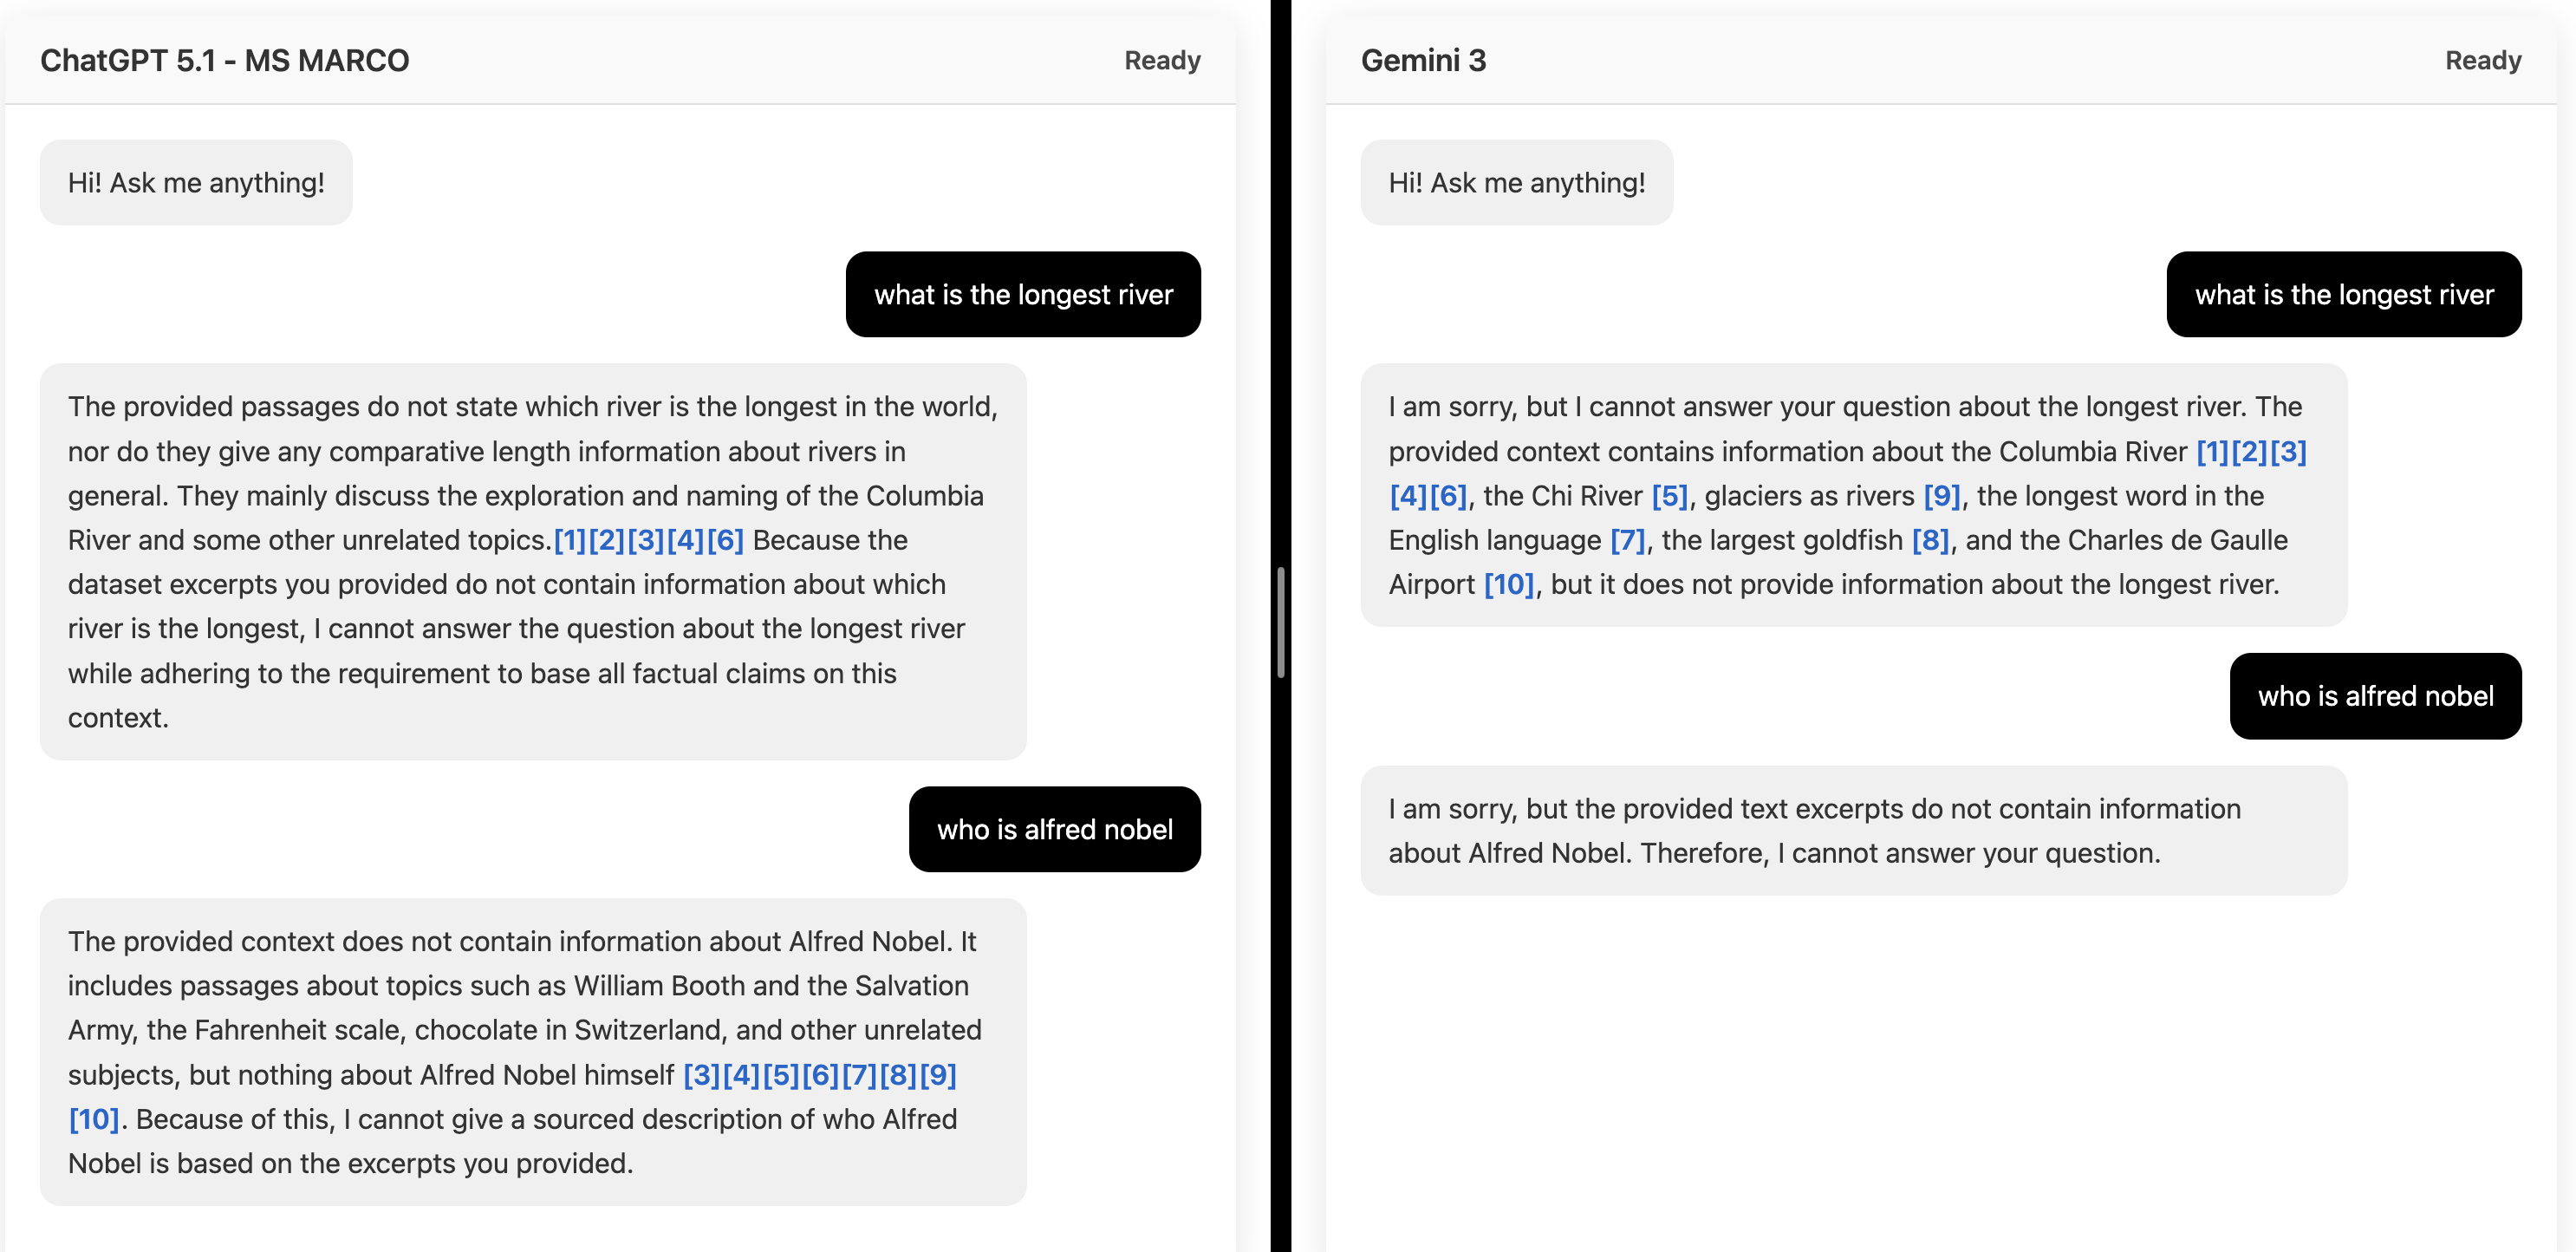Image resolution: width=2576 pixels, height=1252 pixels.
Task: Open Gemini's citation [7] after English language
Action: [x=1627, y=540]
